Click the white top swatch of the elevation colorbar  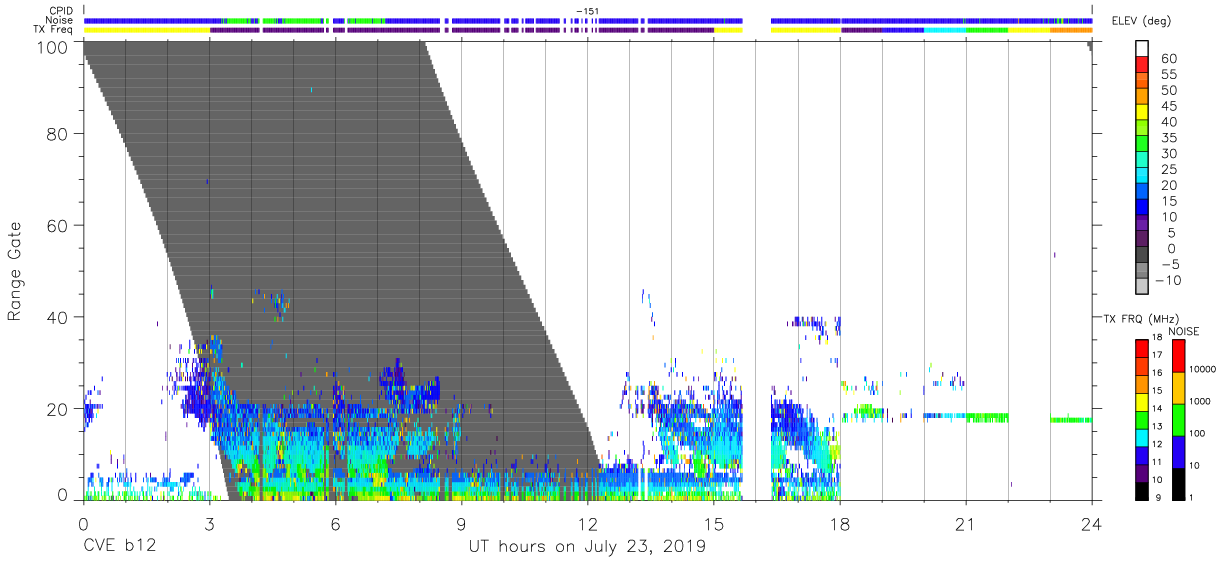(1143, 50)
